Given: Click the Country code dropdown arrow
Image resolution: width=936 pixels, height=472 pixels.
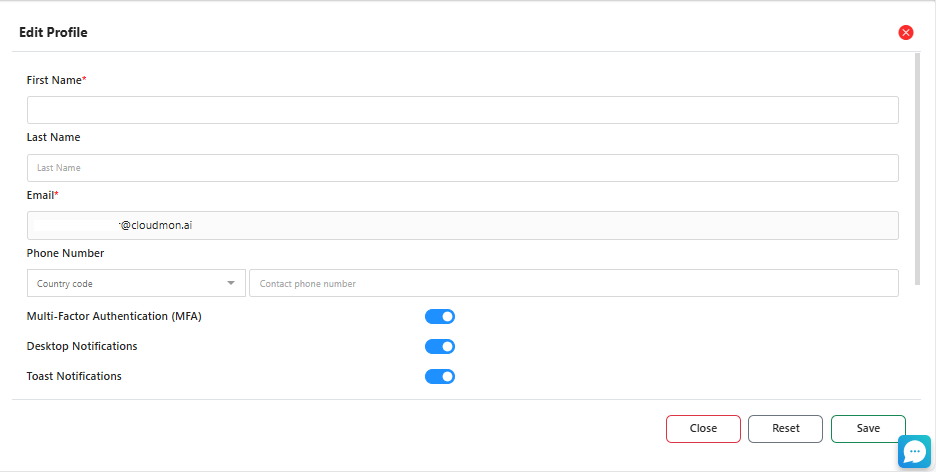Looking at the screenshot, I should [232, 284].
